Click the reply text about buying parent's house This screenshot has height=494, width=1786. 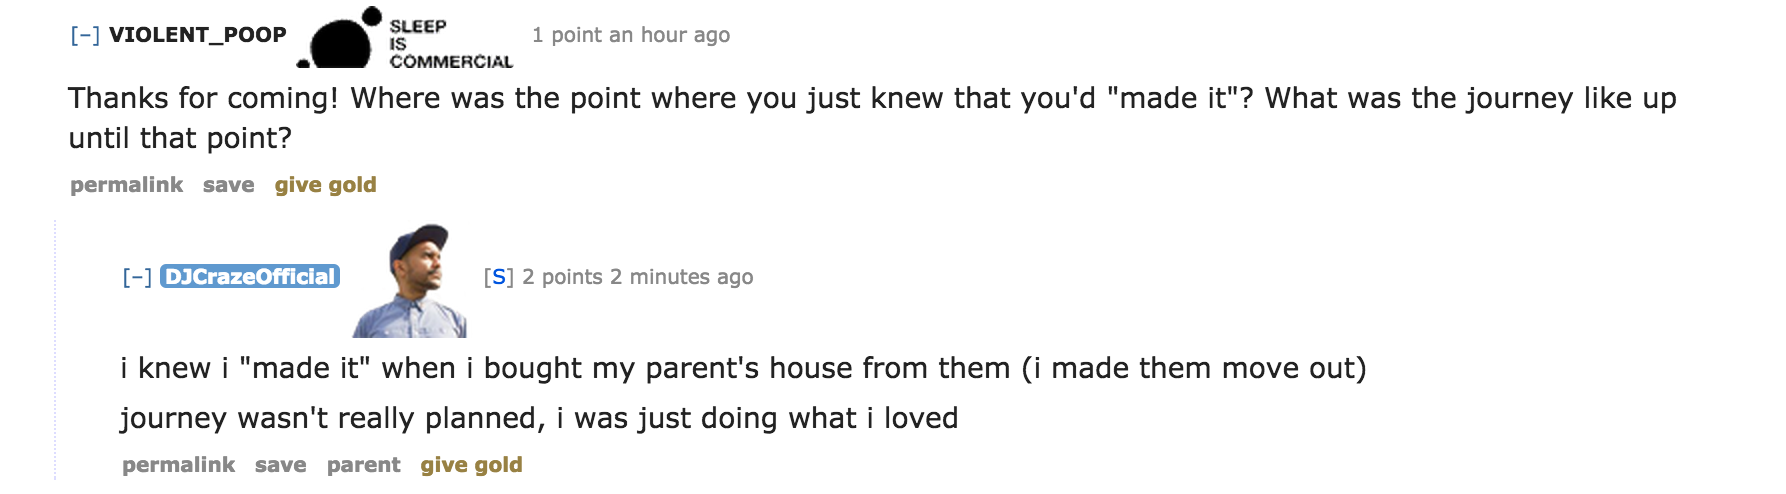(x=743, y=368)
